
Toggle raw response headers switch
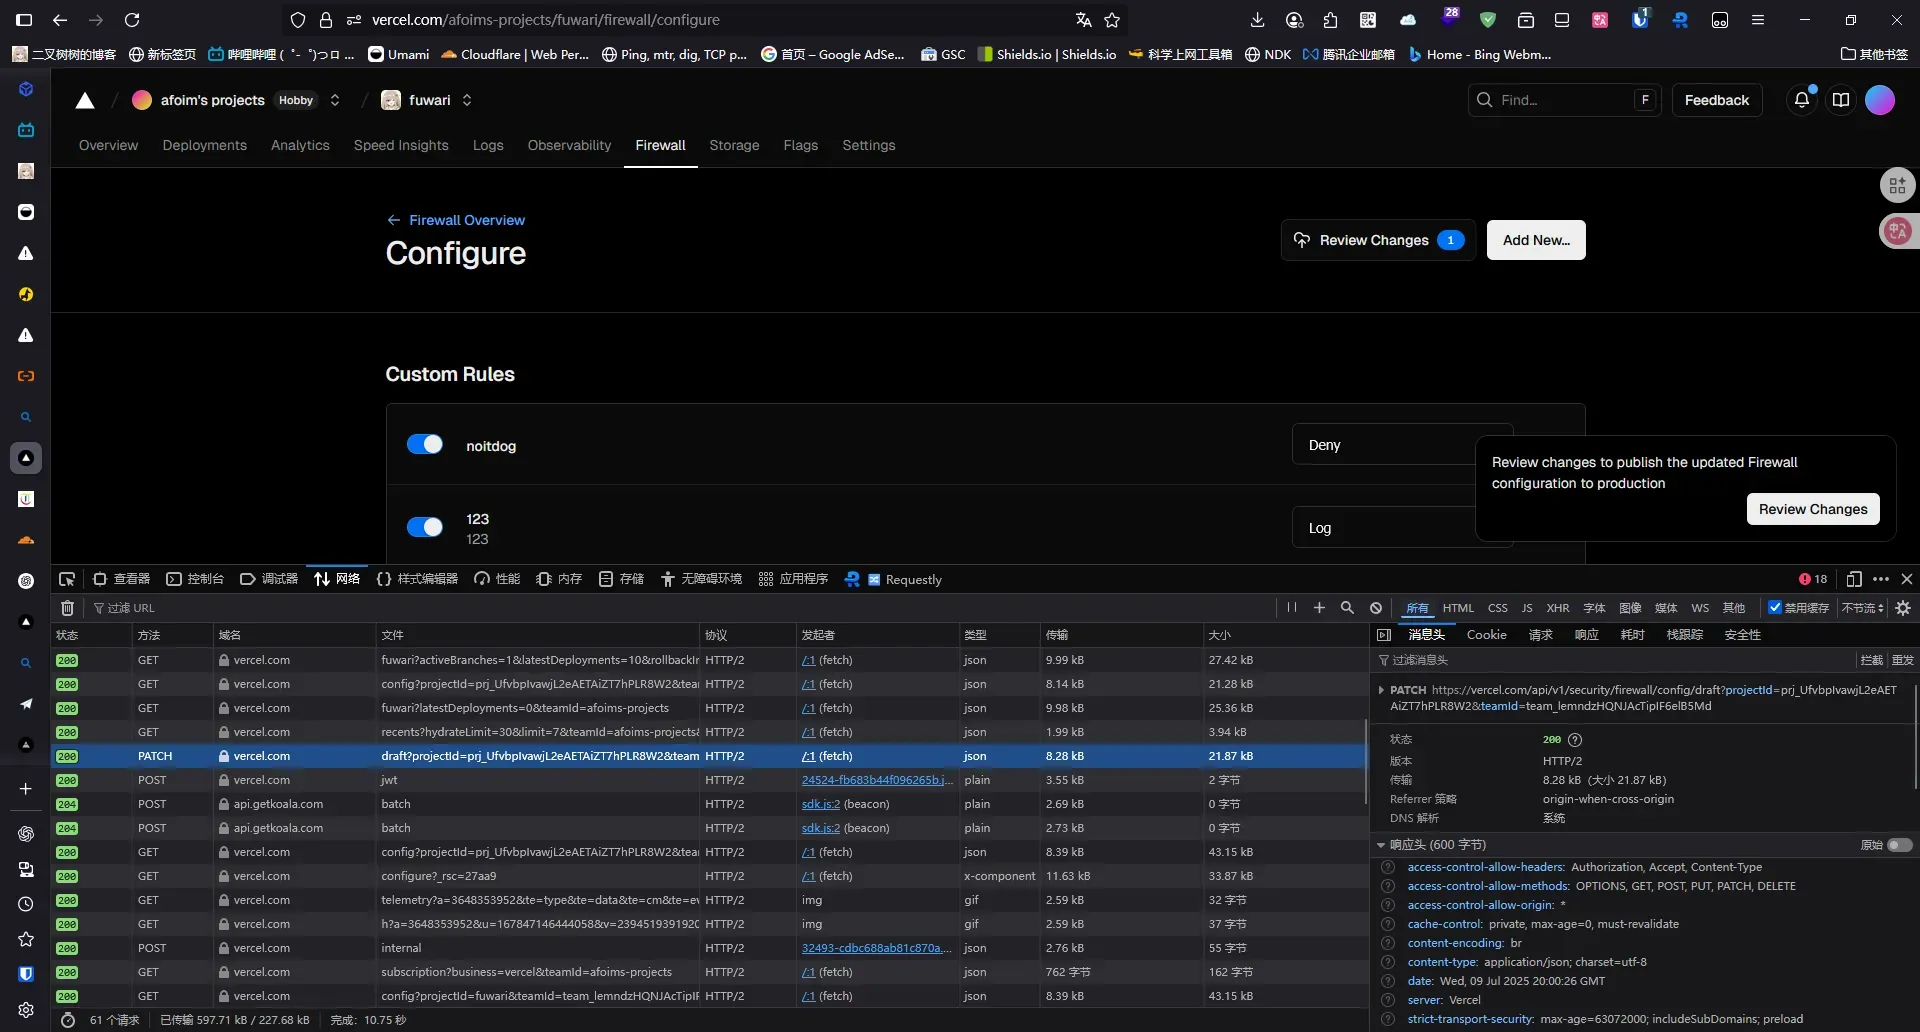click(x=1899, y=845)
